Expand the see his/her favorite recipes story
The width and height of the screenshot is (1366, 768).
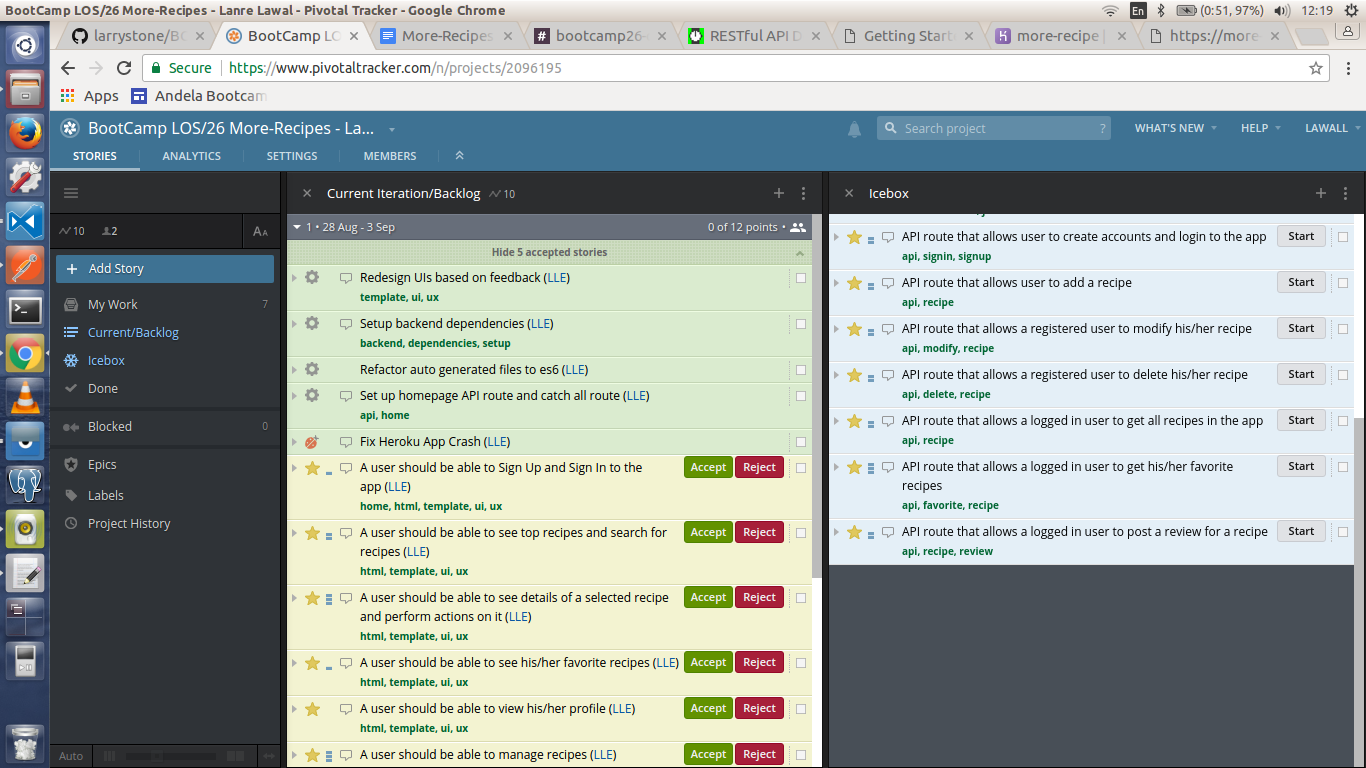294,663
